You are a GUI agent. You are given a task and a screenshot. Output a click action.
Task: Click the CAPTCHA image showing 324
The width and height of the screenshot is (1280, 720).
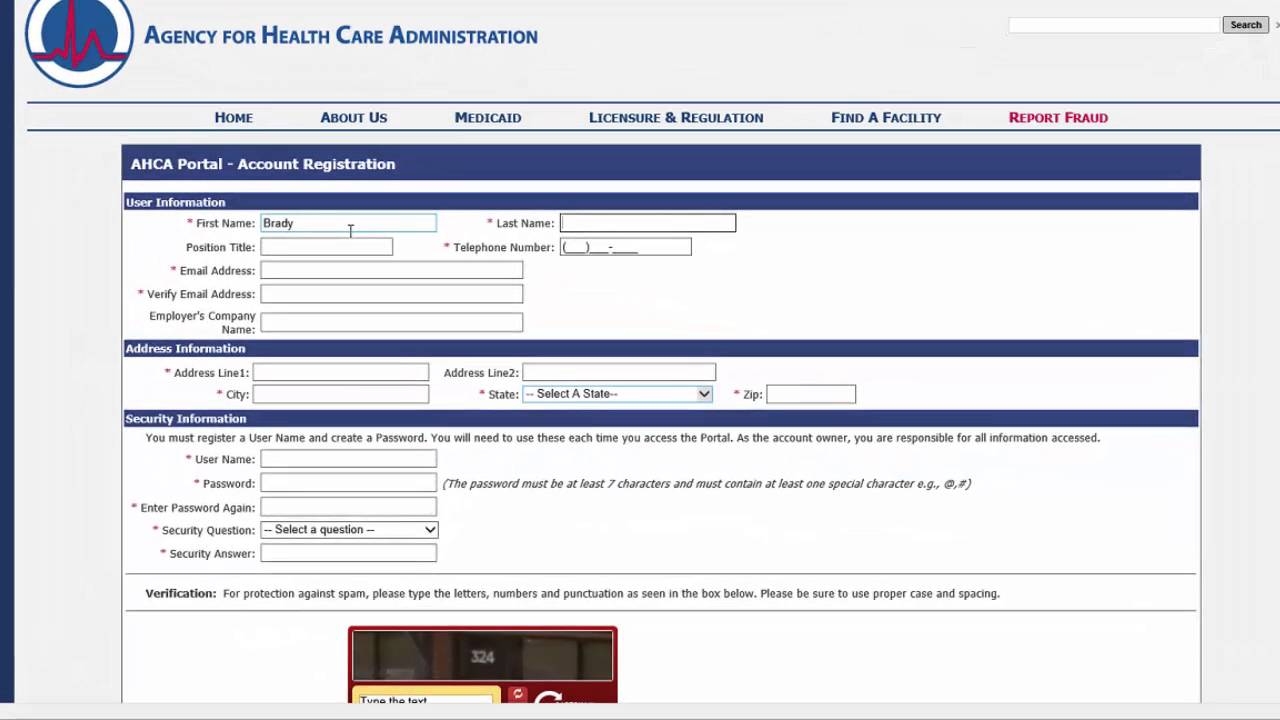pyautogui.click(x=482, y=657)
